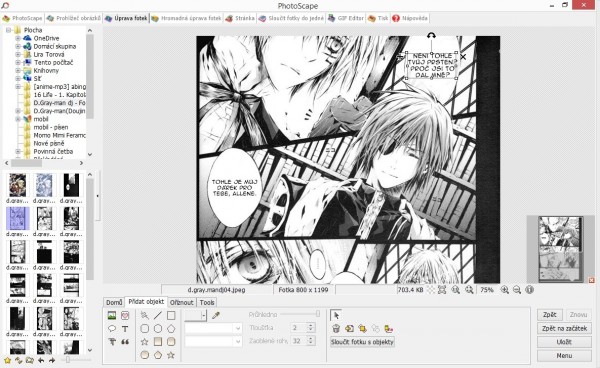This screenshot has width=600, height=368.
Task: Switch to the Oříznout tab
Action: tap(182, 303)
